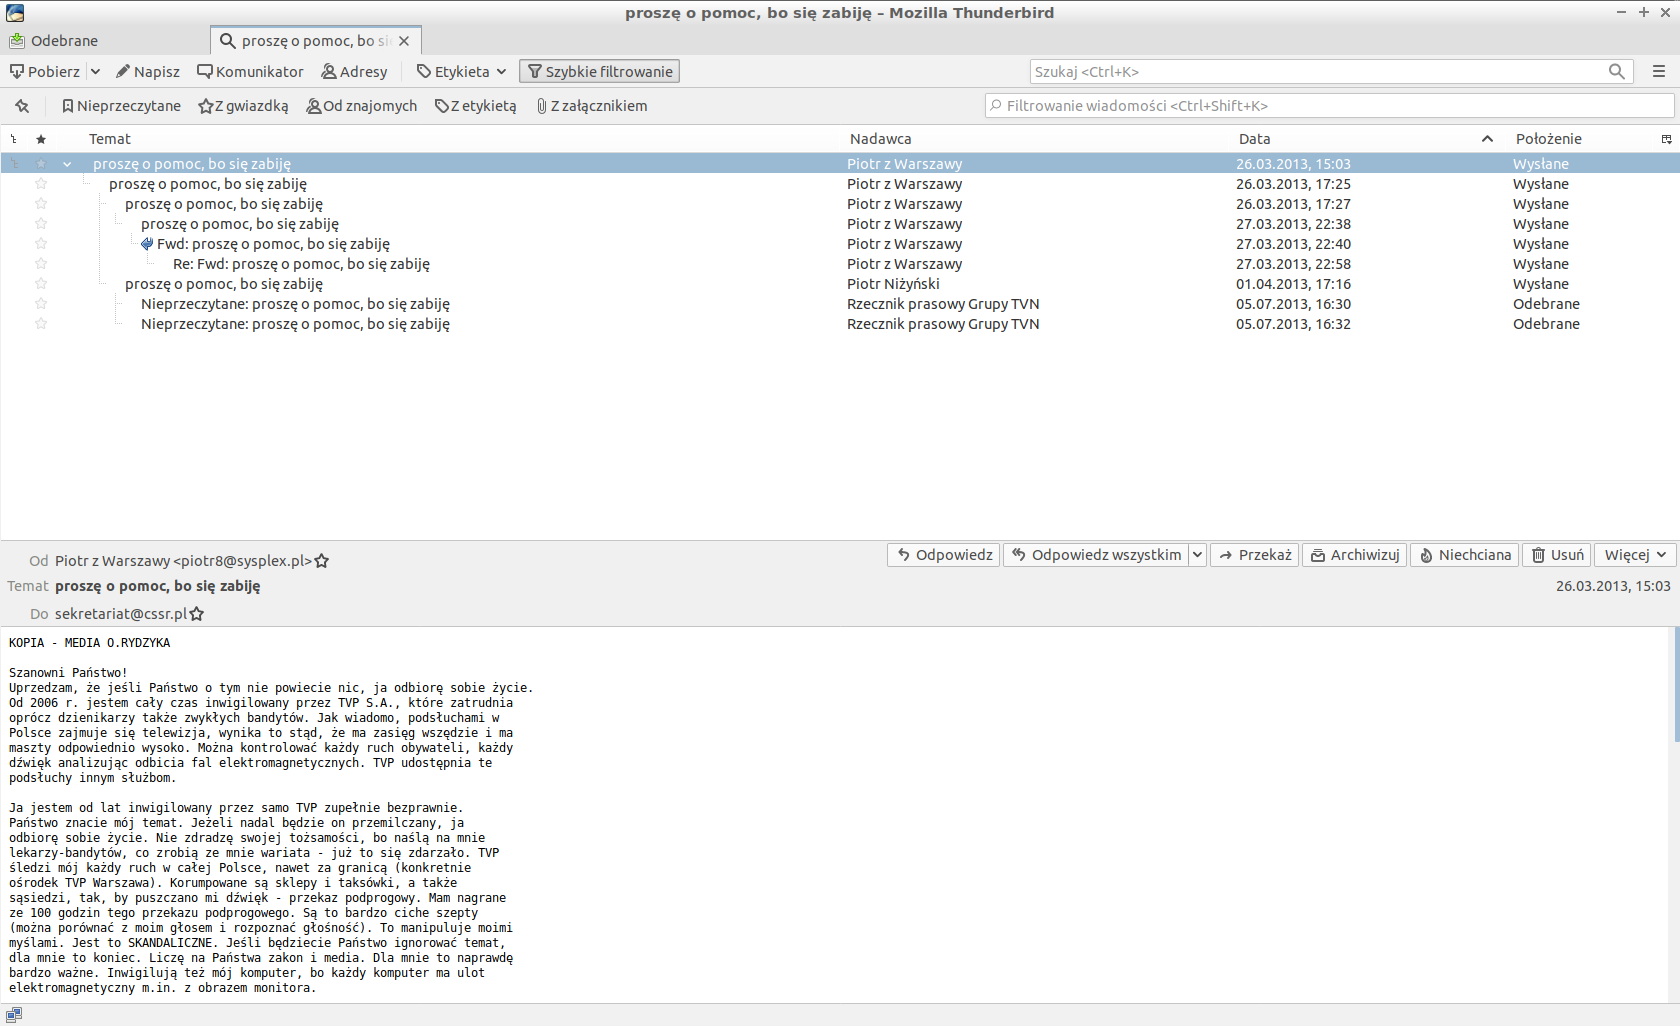Click the global search magnifier icon
This screenshot has width=1680, height=1026.
click(1616, 72)
